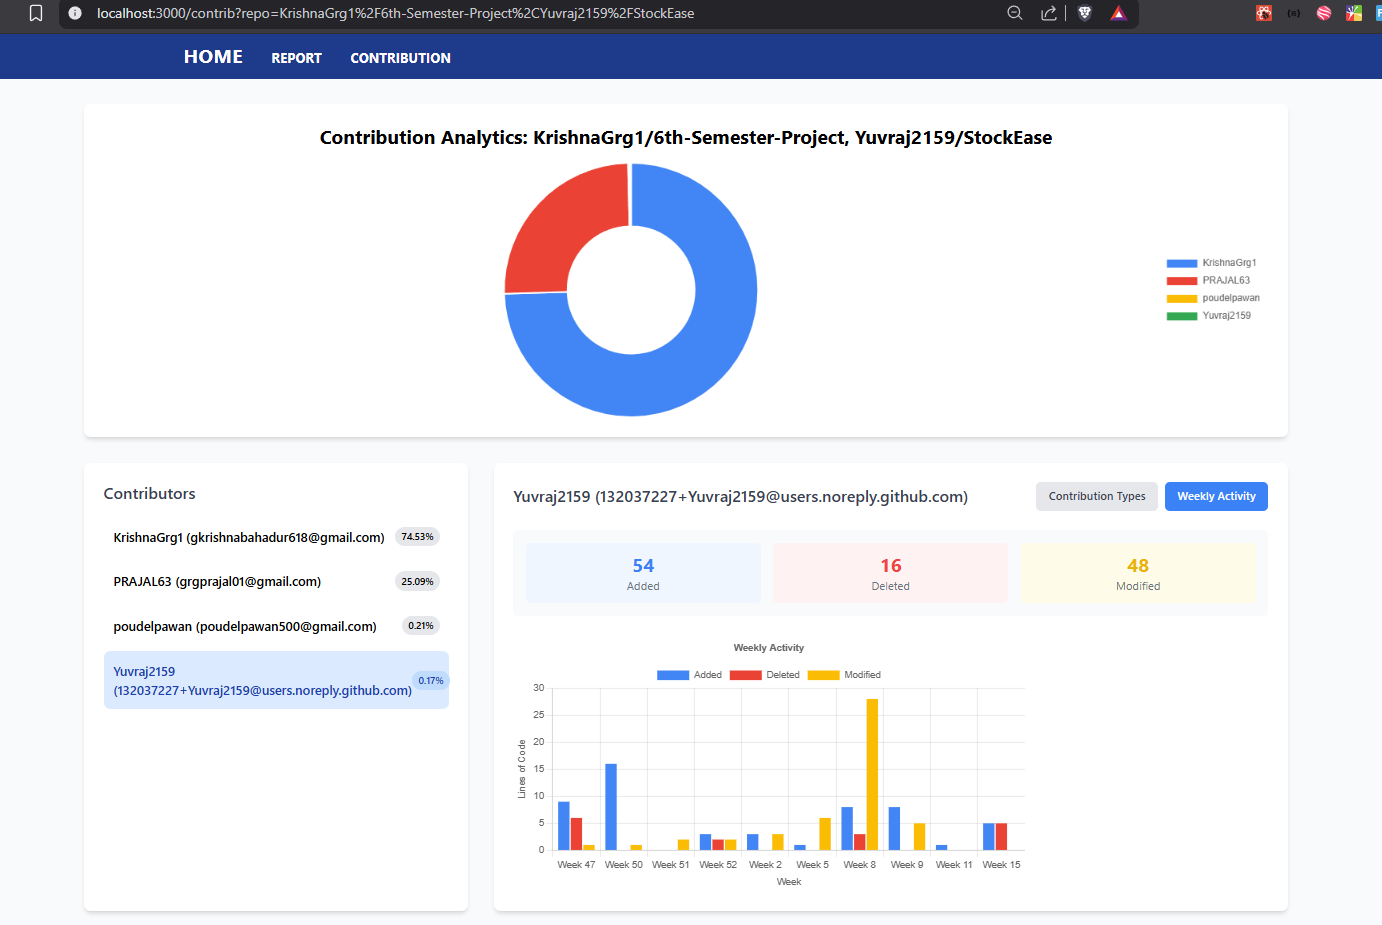
Task: Open the CONTRIBUTION page
Action: click(x=400, y=58)
